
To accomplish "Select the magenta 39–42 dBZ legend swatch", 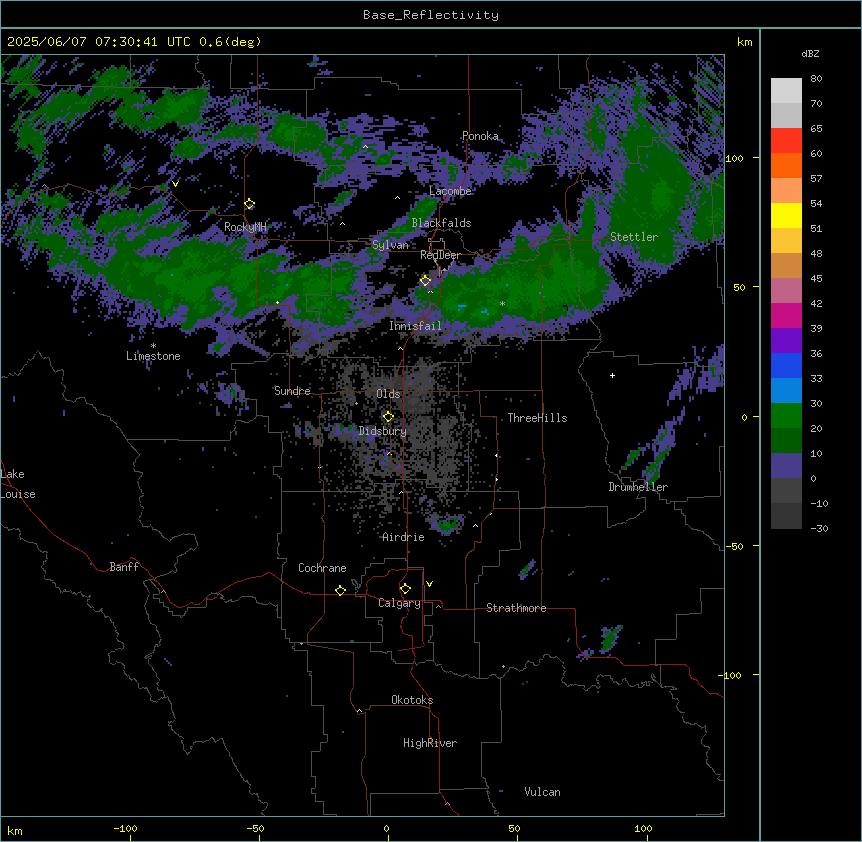I will (x=786, y=315).
